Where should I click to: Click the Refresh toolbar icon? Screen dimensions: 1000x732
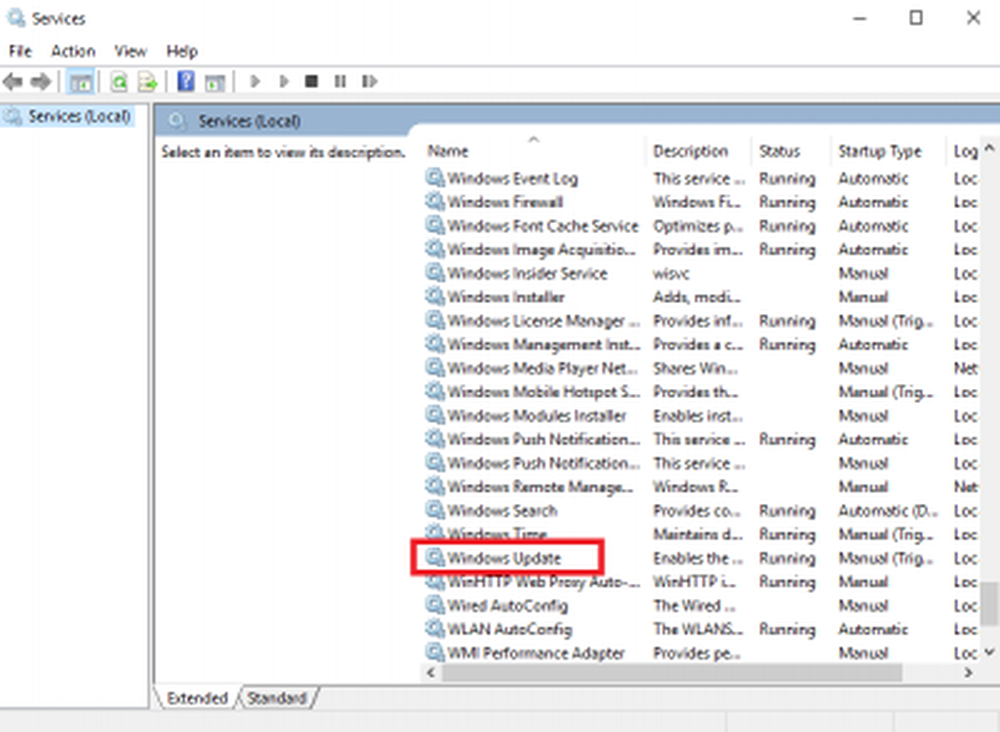[x=119, y=82]
